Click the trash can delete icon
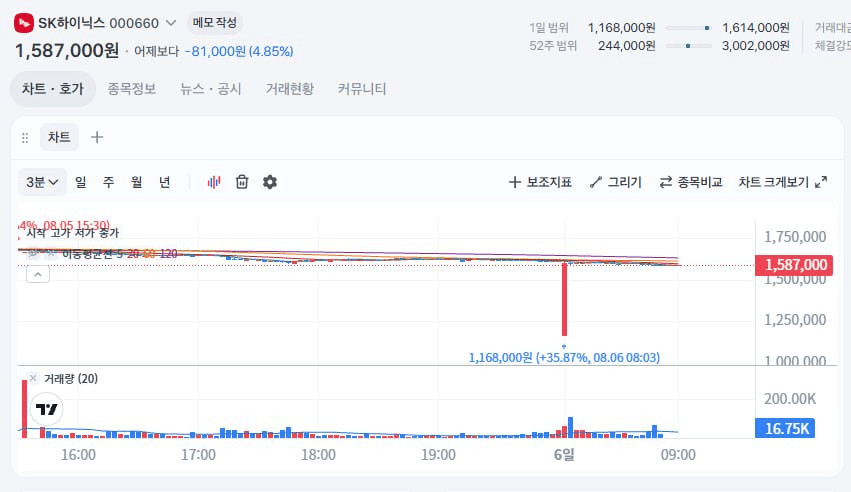 (242, 182)
